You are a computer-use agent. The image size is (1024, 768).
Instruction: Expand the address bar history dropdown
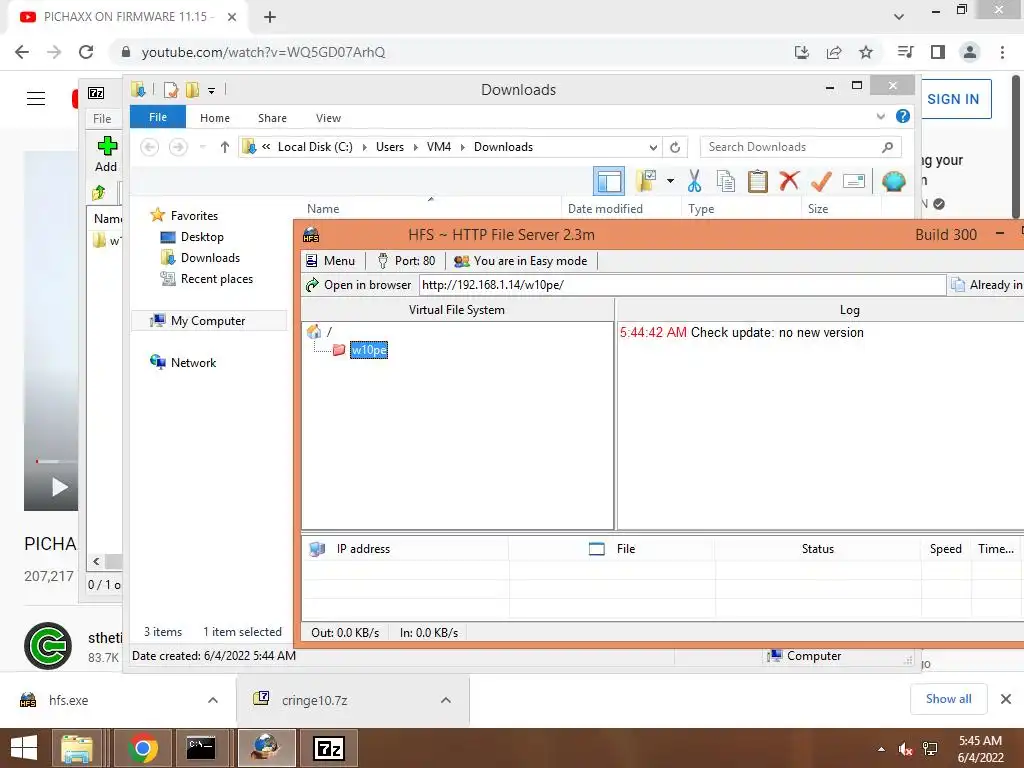coord(653,147)
